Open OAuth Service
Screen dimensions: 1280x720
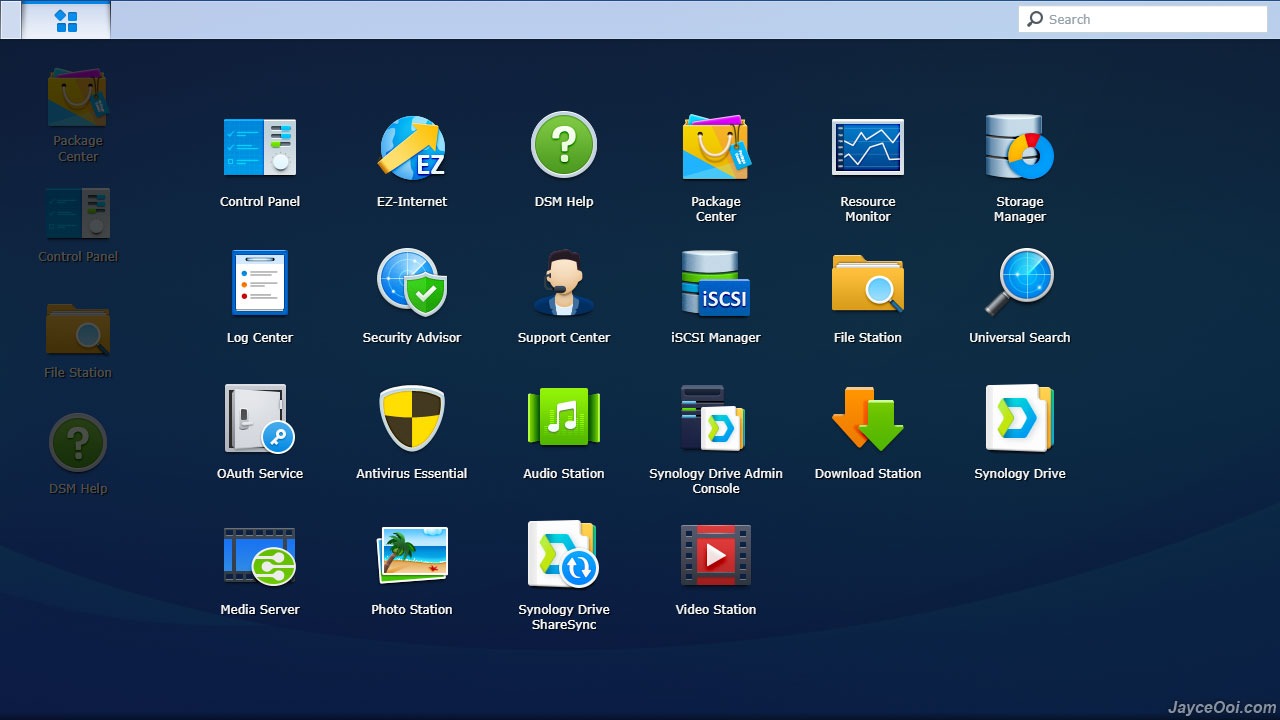(260, 419)
